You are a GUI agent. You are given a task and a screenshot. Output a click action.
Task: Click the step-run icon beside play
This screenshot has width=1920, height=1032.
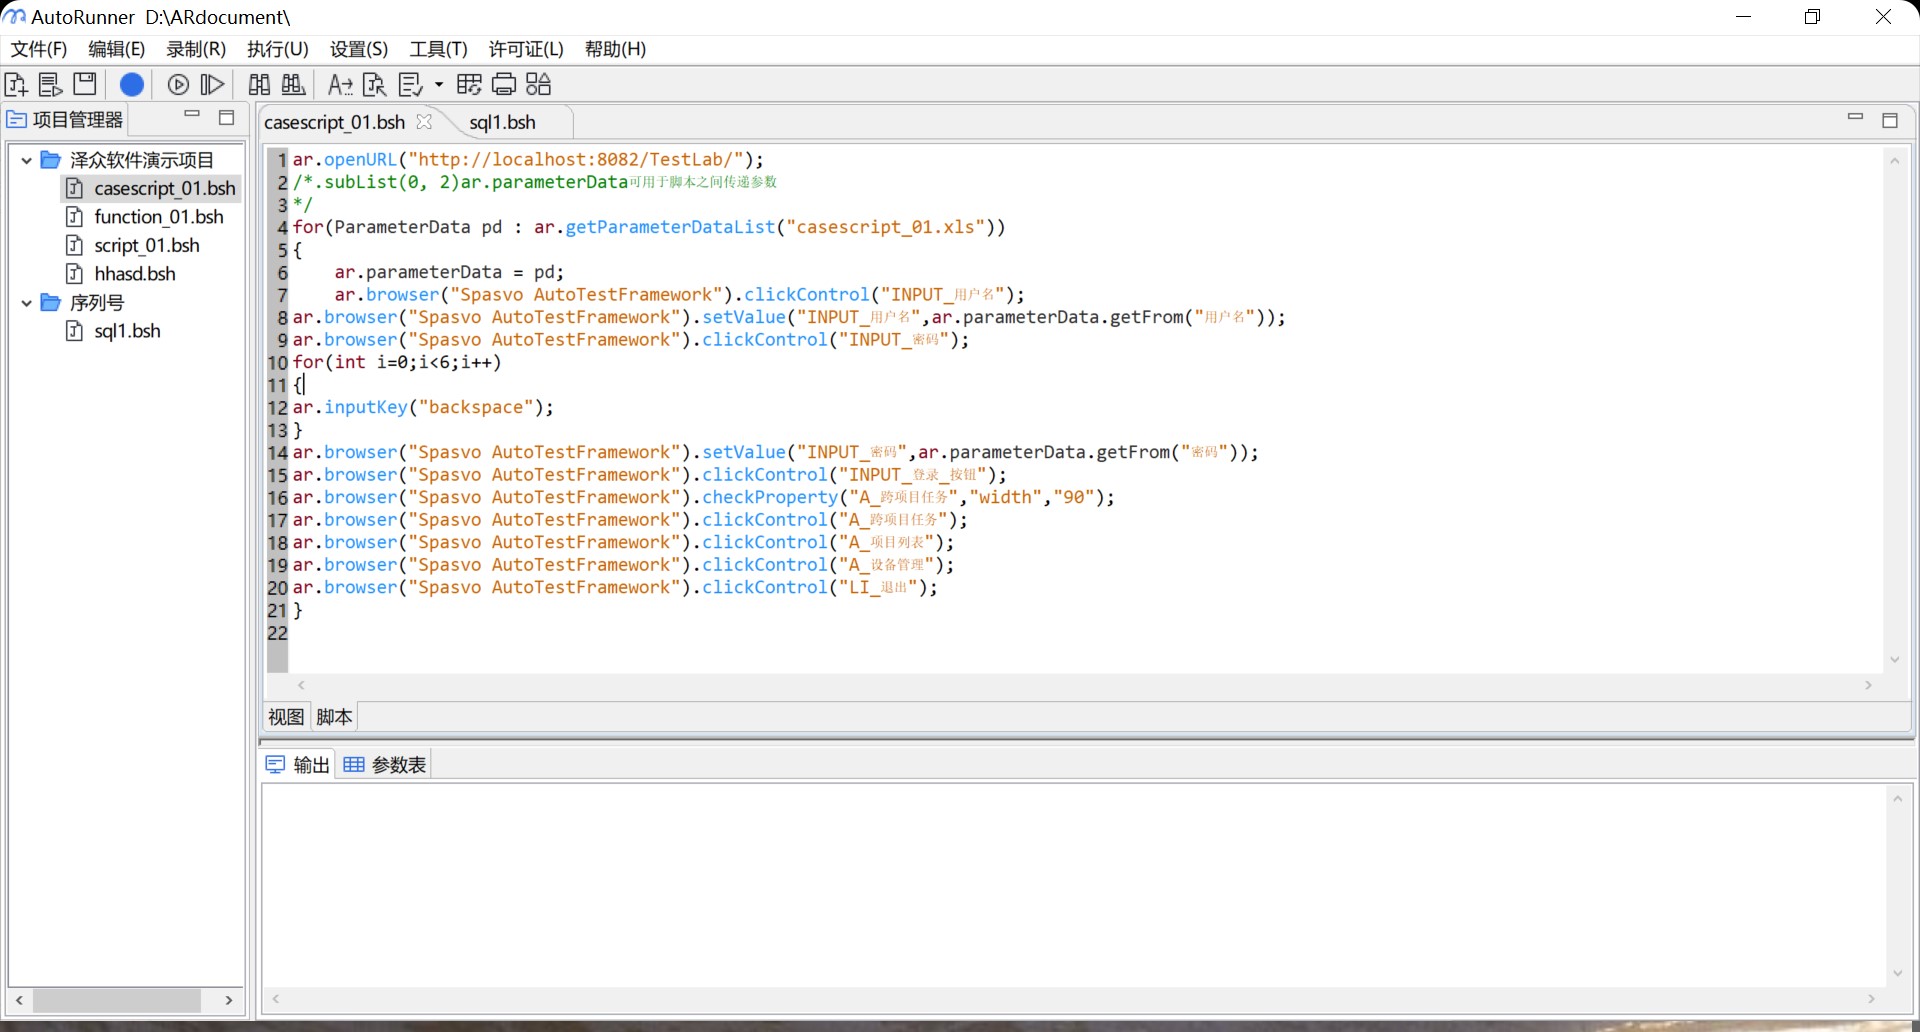[x=212, y=85]
